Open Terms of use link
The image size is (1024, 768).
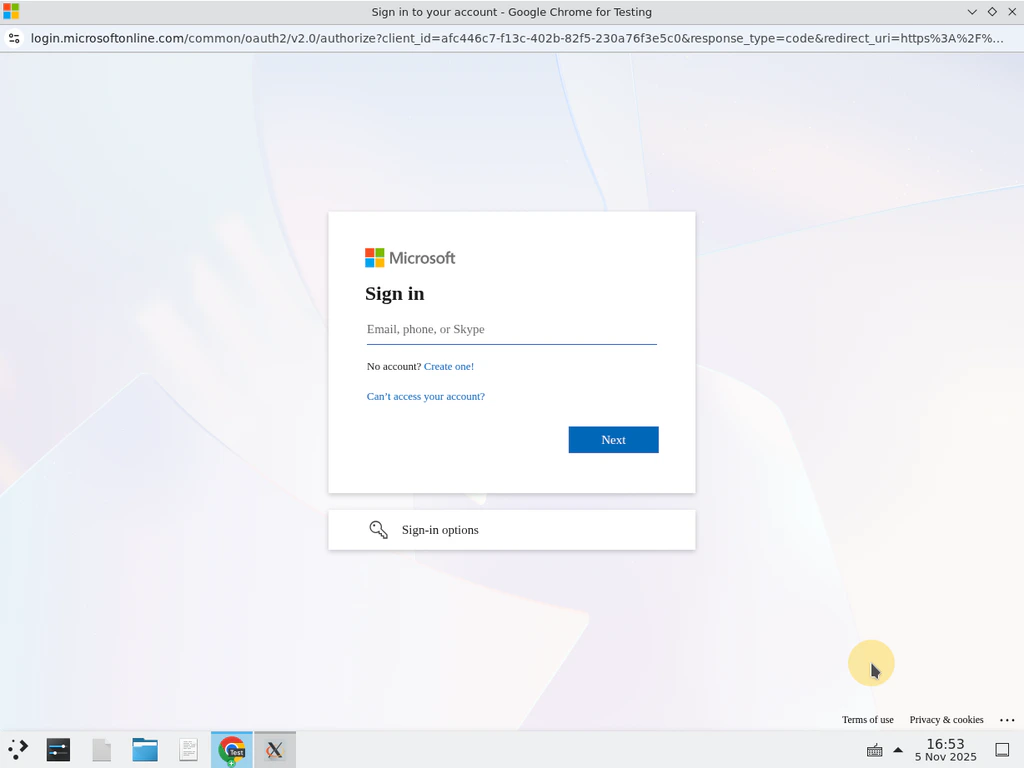(867, 720)
